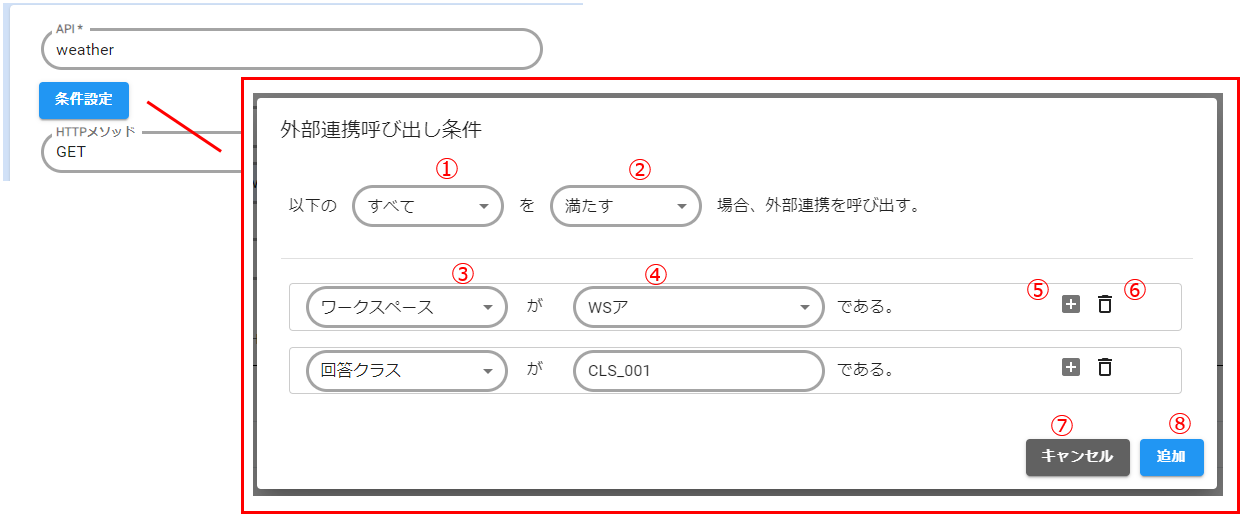
Task: Open the すべて dropdown
Action: click(x=427, y=207)
